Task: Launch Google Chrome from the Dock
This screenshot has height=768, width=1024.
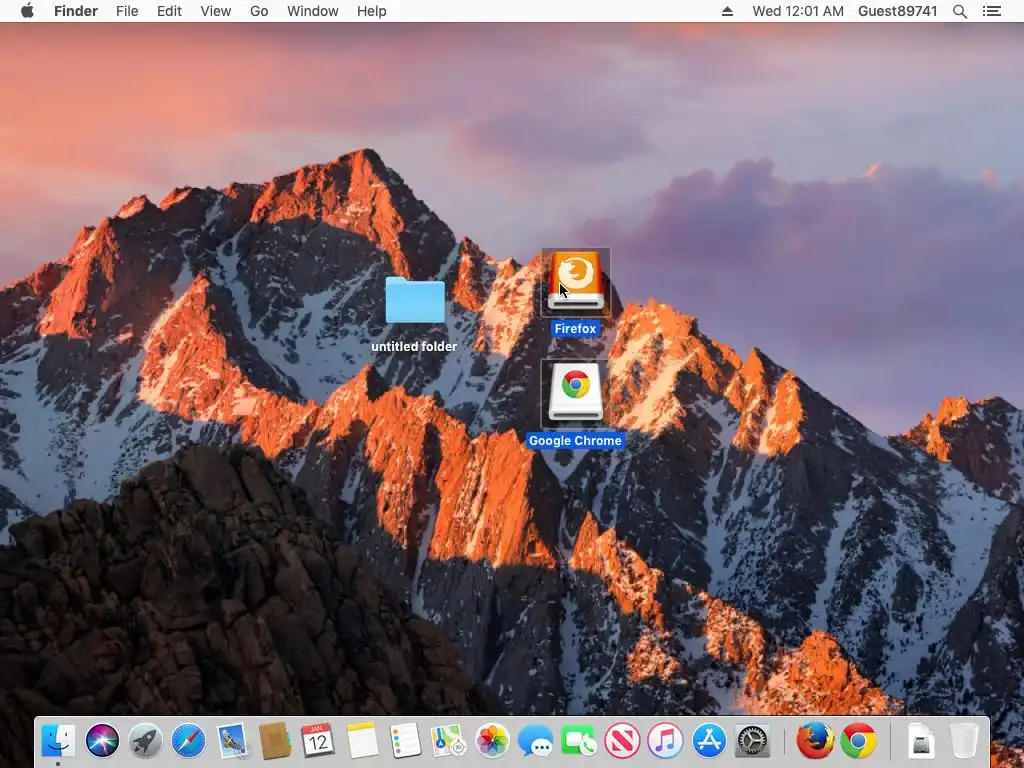Action: [858, 741]
